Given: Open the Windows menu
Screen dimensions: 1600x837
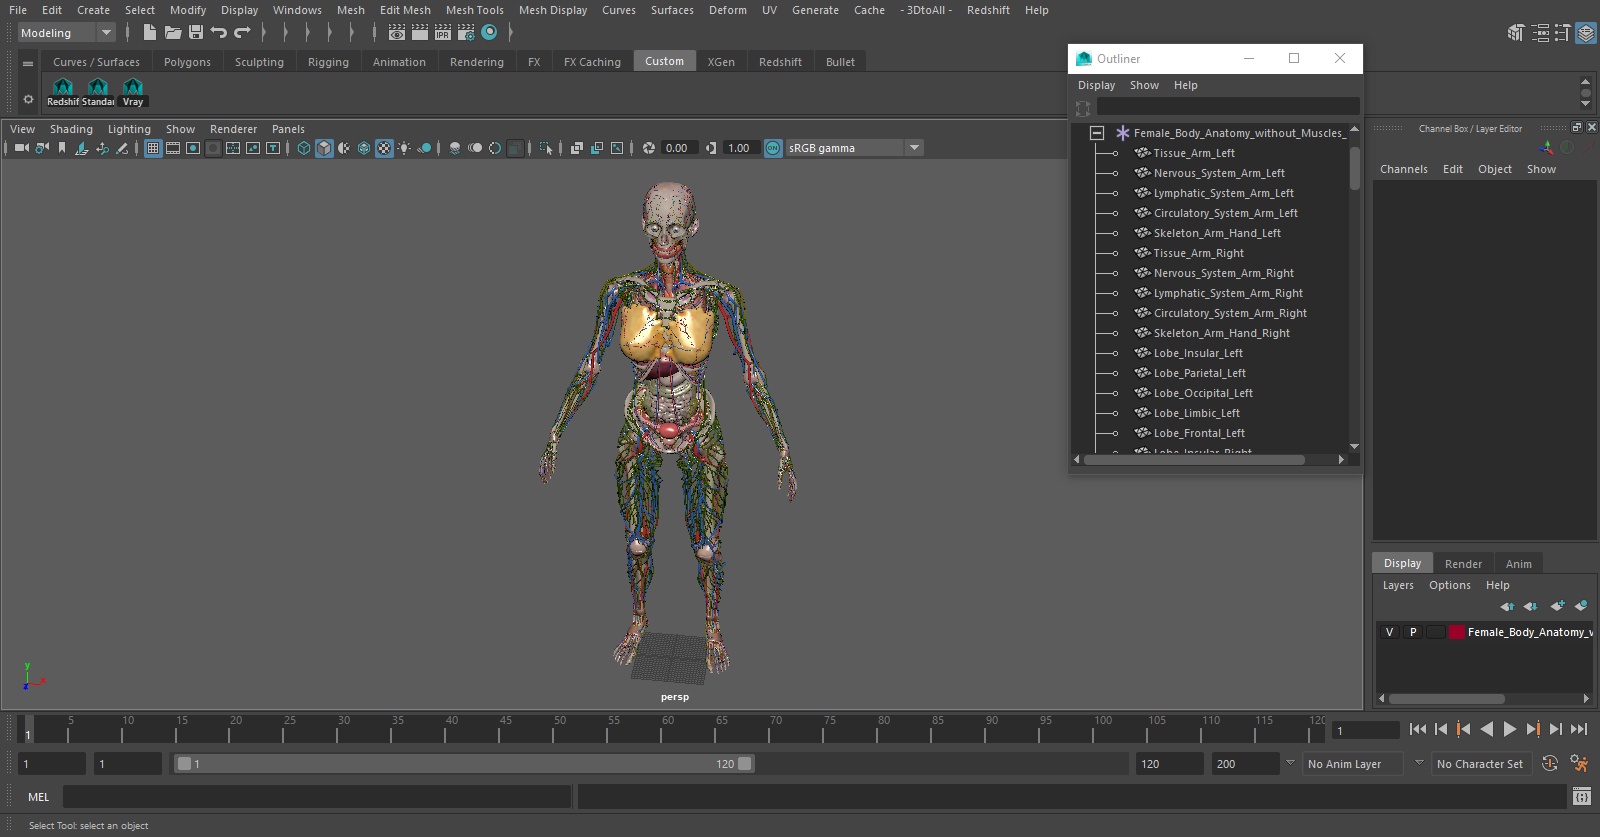Looking at the screenshot, I should click(x=297, y=10).
